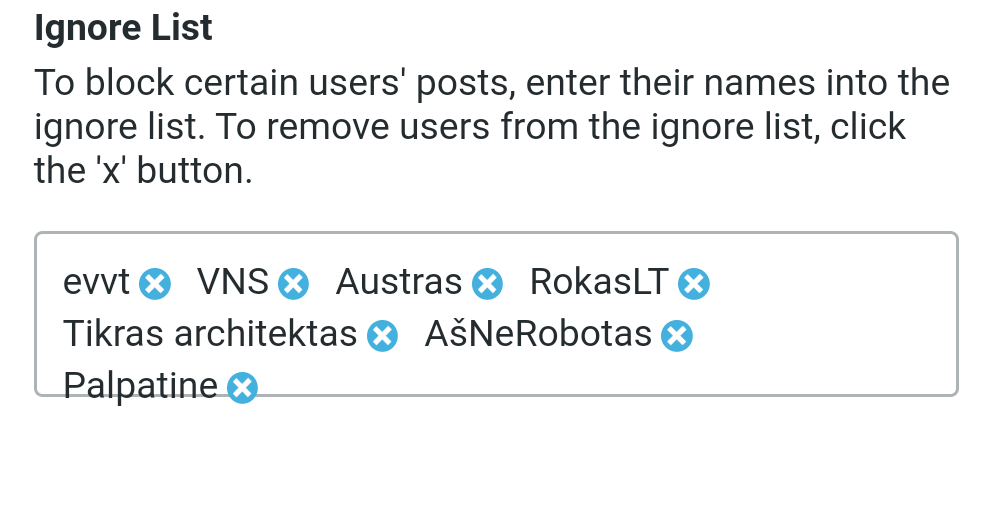Select the RokasLT username tag text
986x508 pixels.
coord(599,282)
